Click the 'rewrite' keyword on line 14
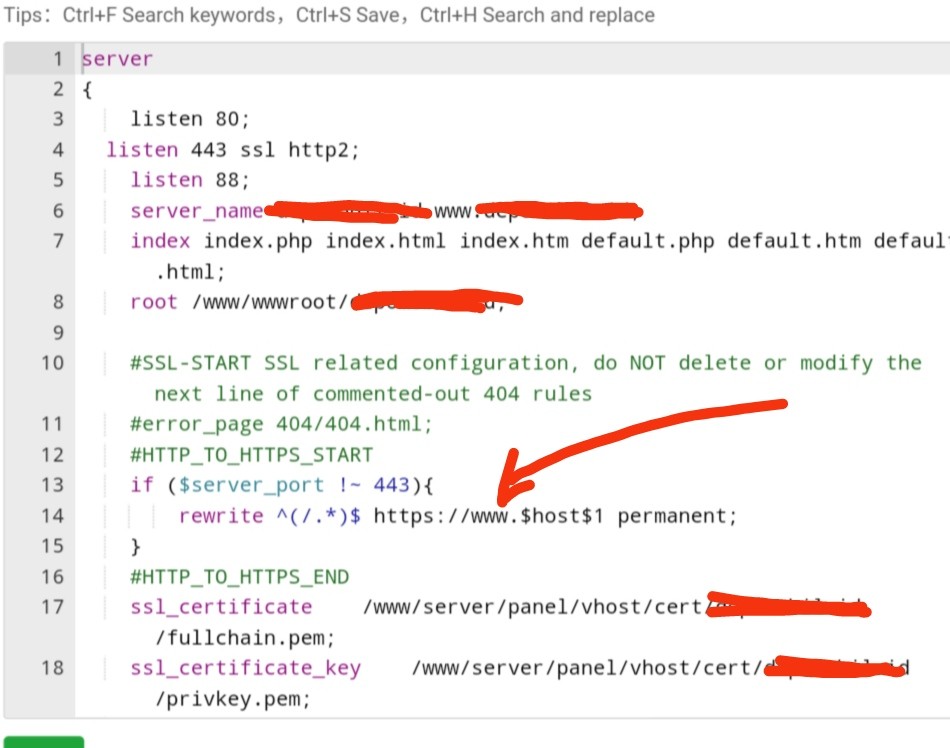The height and width of the screenshot is (748, 950). coord(221,515)
